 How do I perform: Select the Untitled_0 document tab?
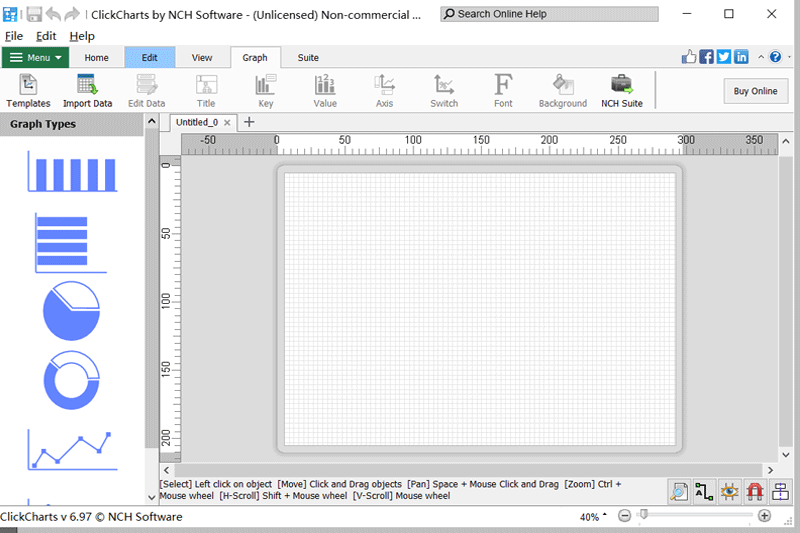(196, 122)
